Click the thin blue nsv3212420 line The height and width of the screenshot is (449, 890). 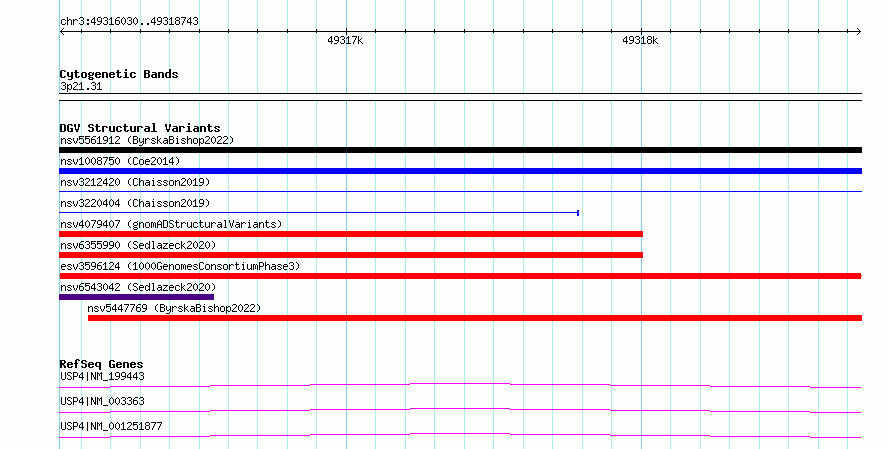pyautogui.click(x=460, y=192)
